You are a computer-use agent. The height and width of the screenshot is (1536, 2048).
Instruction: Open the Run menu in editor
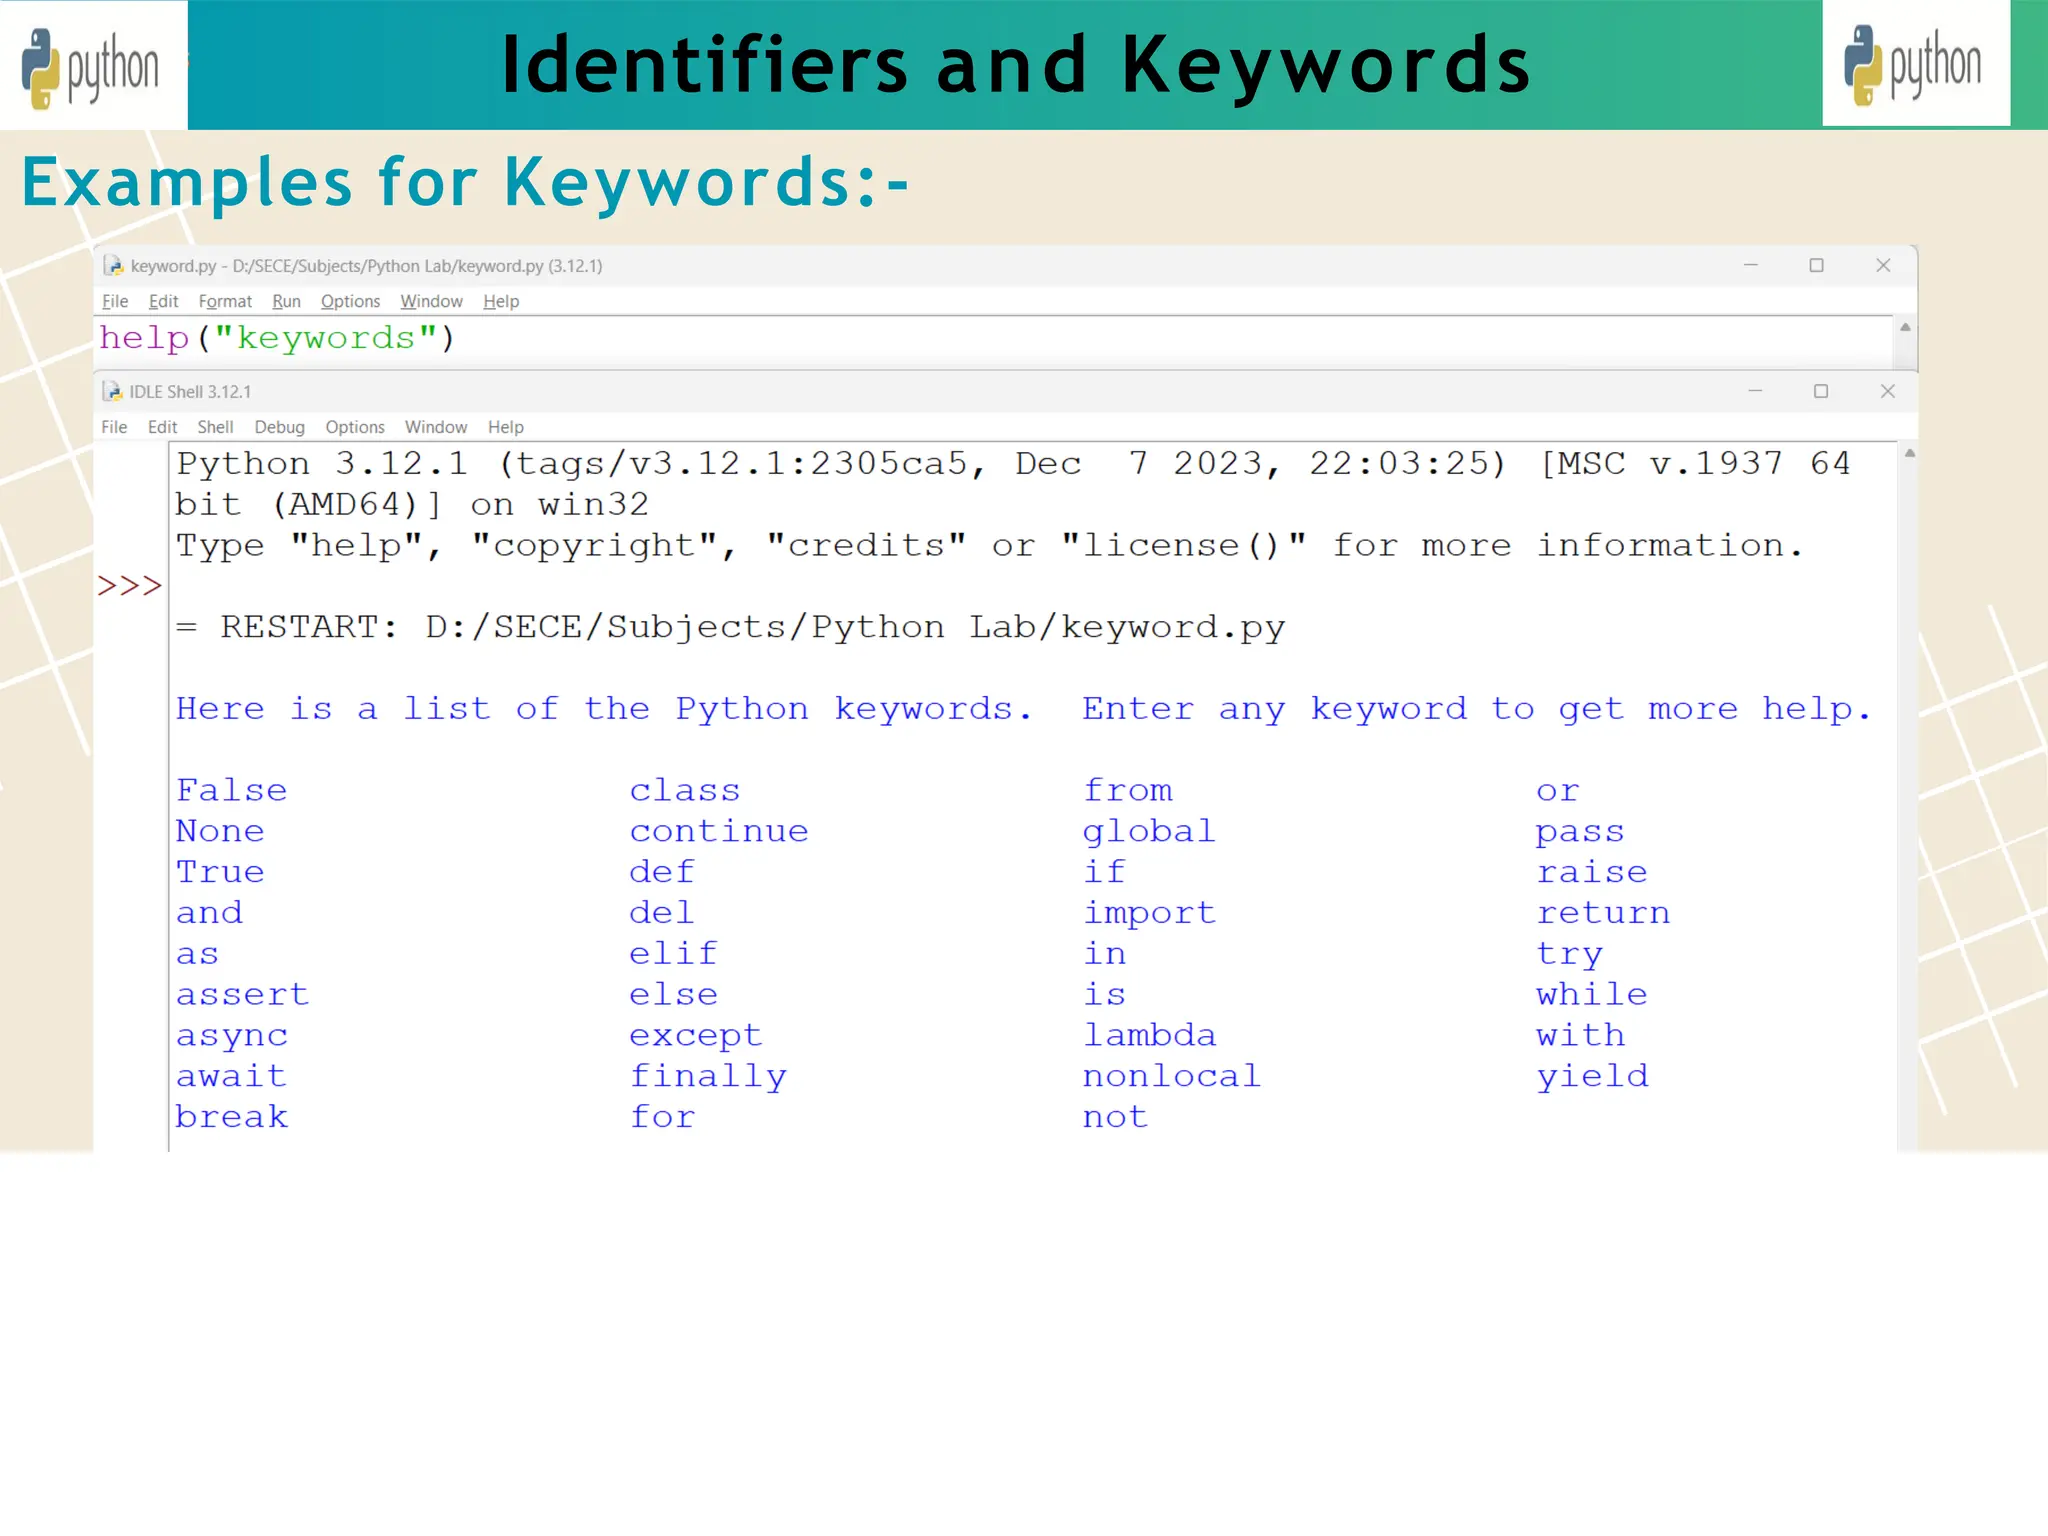(286, 301)
